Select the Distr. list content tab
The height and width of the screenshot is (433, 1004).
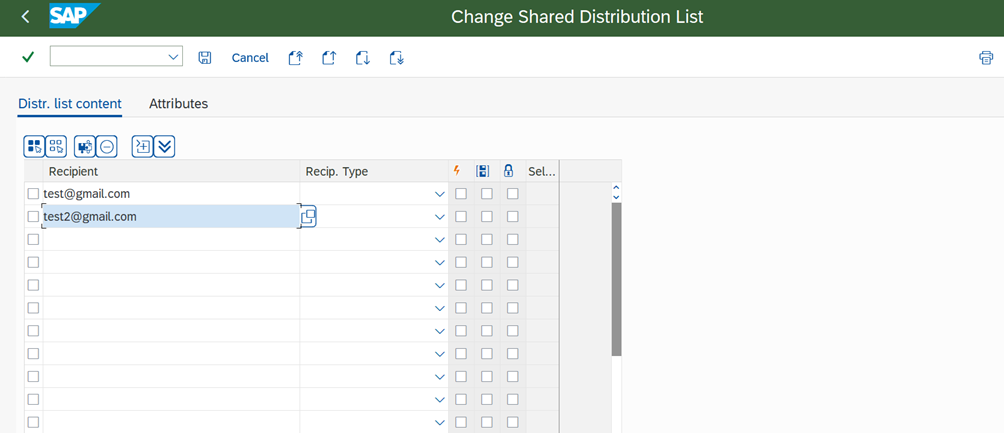(70, 104)
